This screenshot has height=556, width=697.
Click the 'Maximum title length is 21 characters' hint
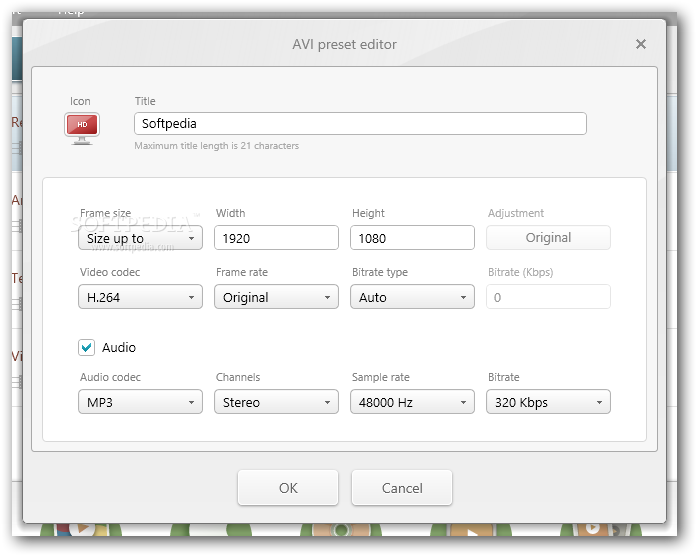click(216, 146)
